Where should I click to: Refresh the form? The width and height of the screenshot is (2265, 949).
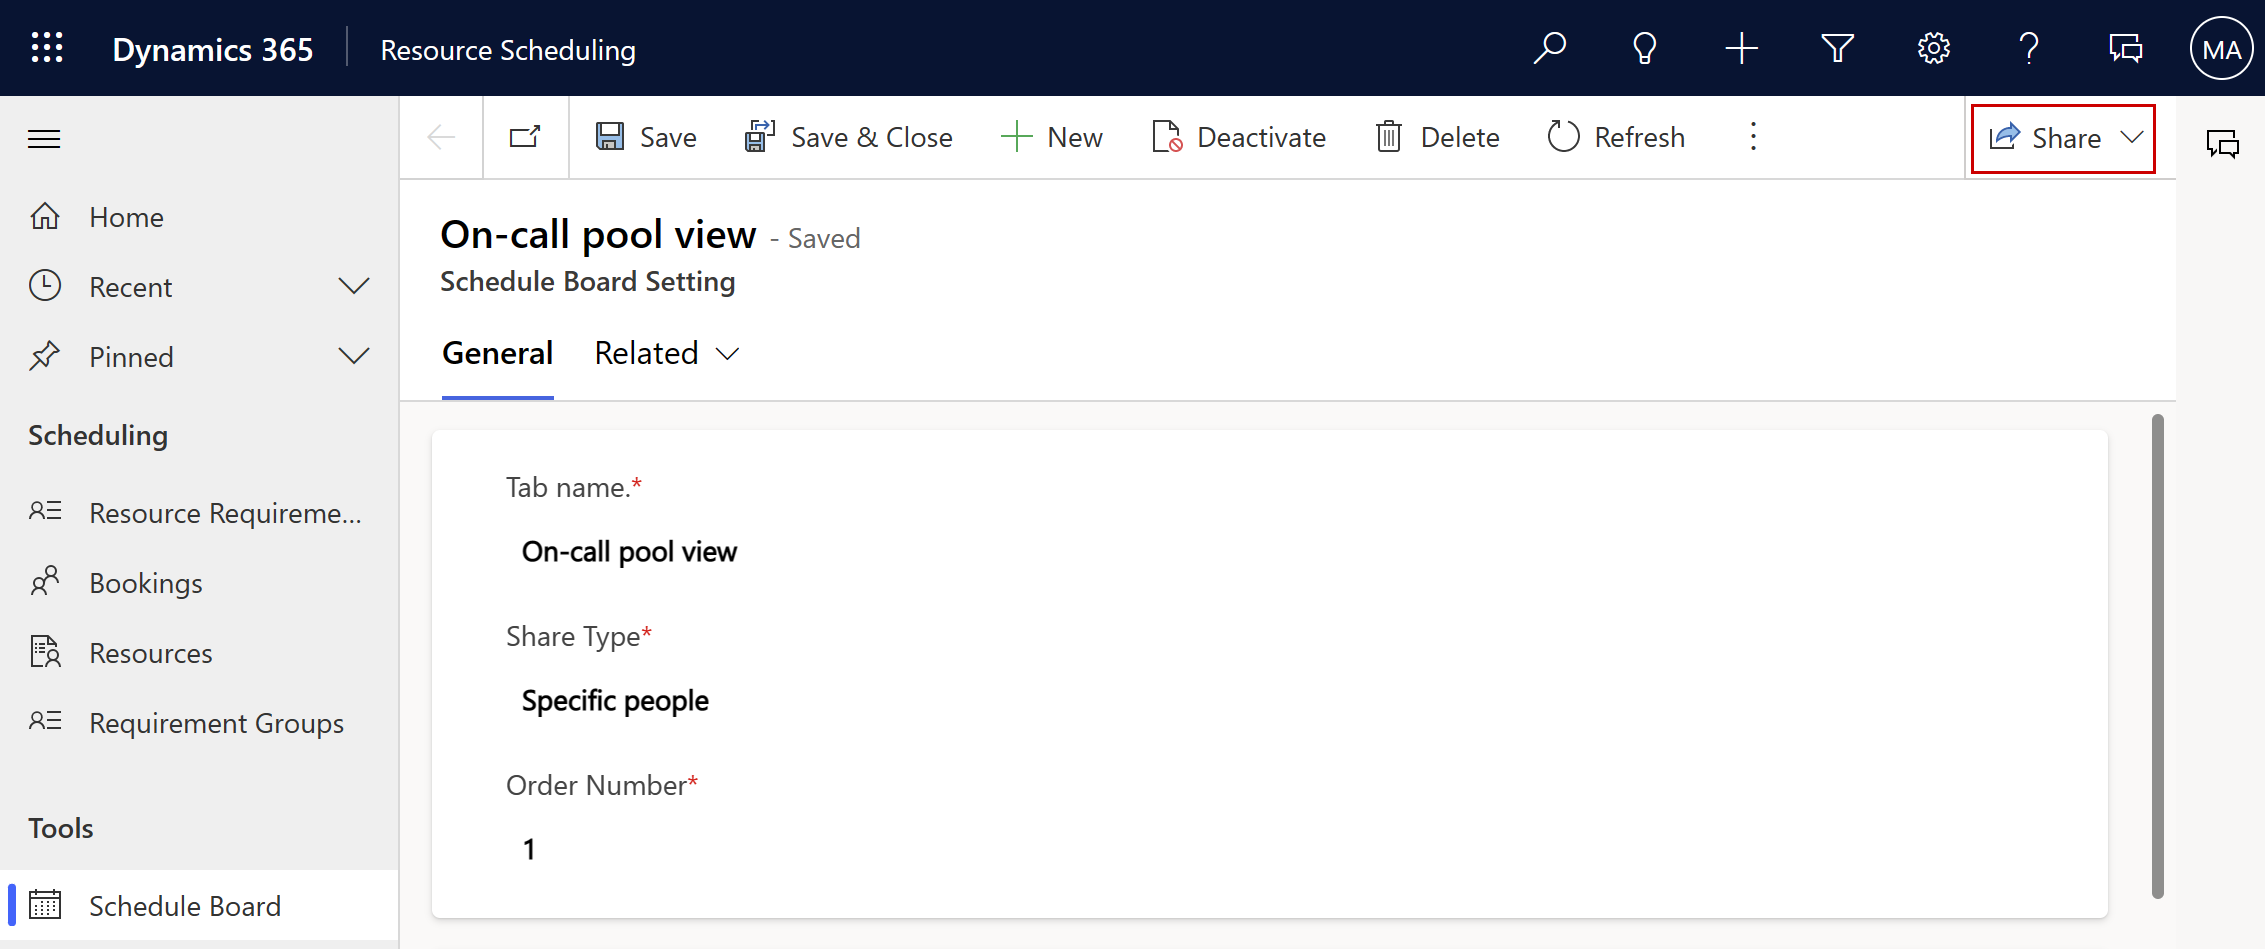pyautogui.click(x=1616, y=137)
